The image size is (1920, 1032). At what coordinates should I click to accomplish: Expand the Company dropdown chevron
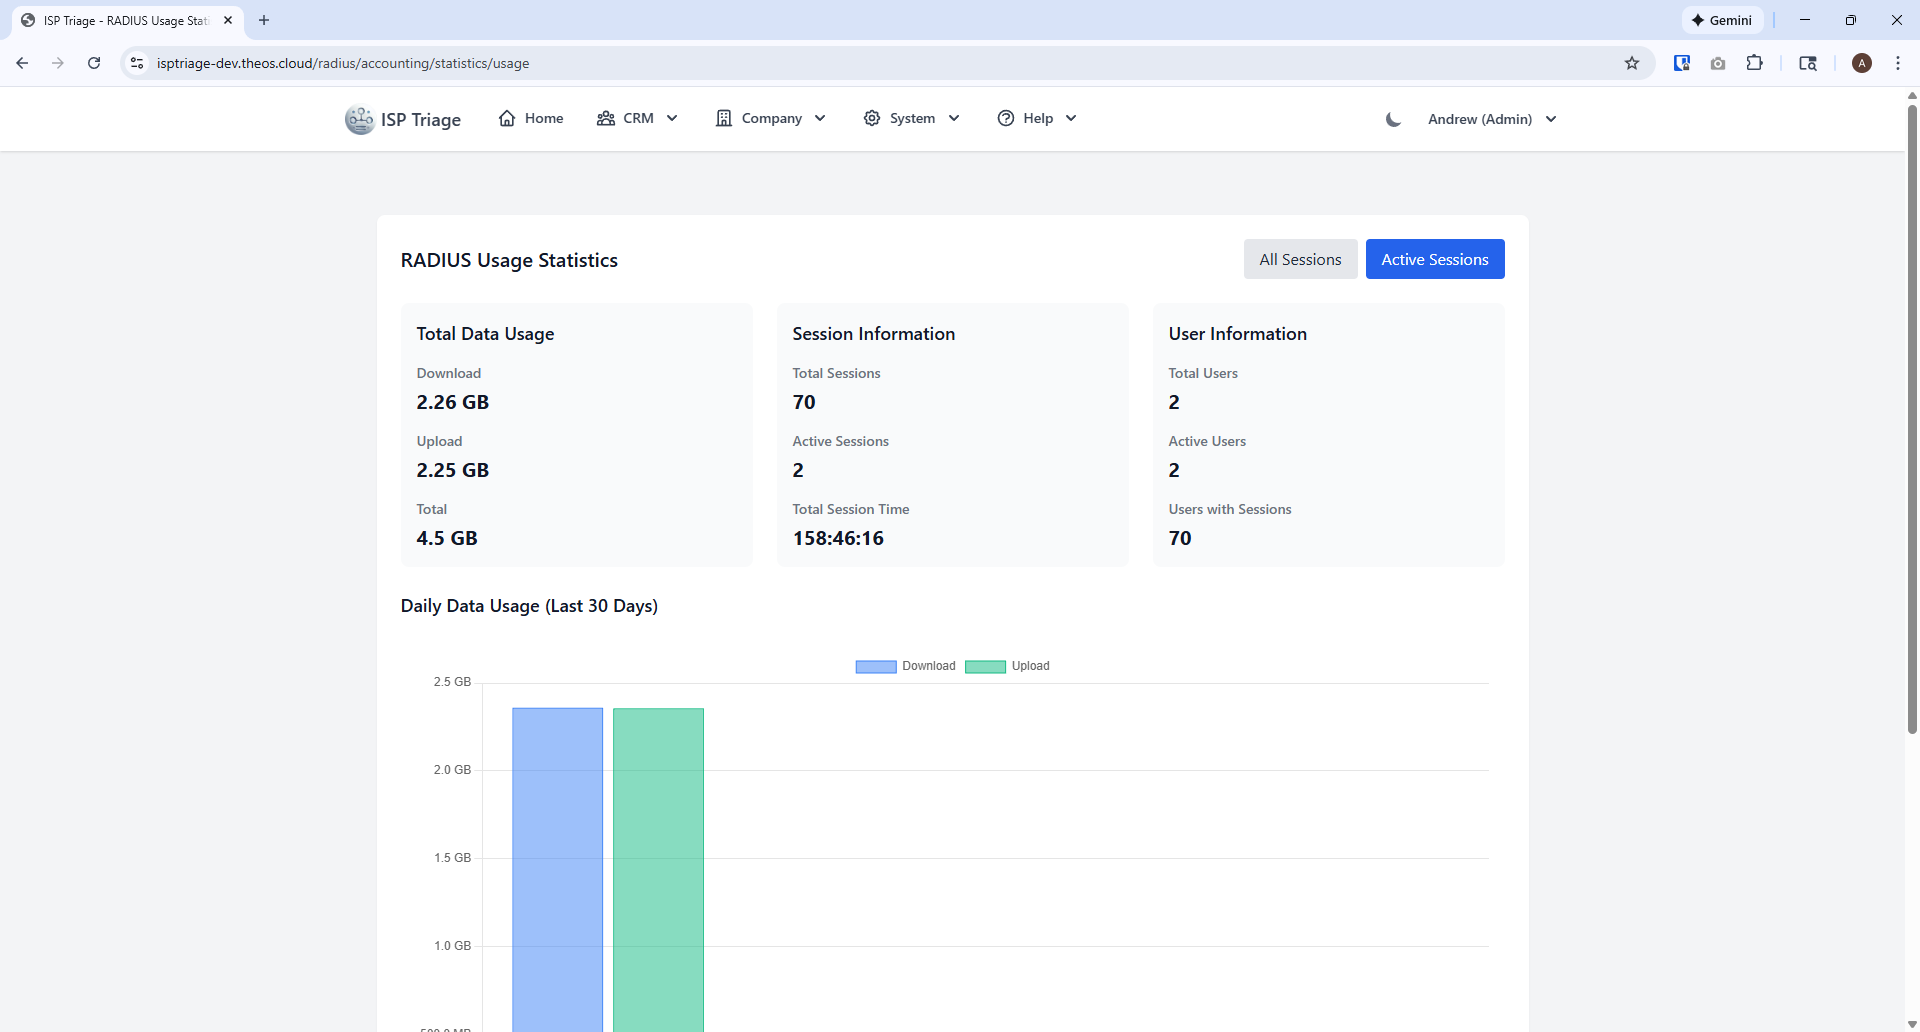pos(820,118)
